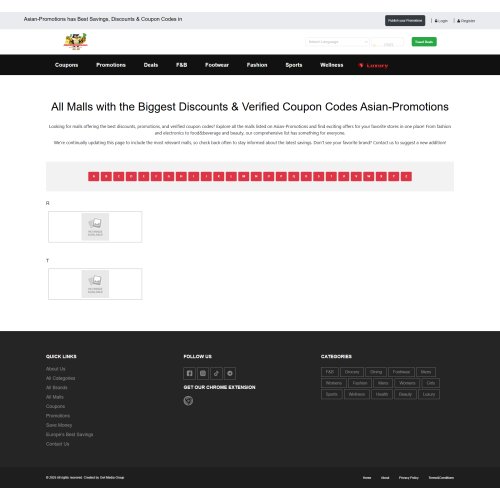The width and height of the screenshot is (500, 500).
Task: Click the Chrome extension icon
Action: pos(188,400)
